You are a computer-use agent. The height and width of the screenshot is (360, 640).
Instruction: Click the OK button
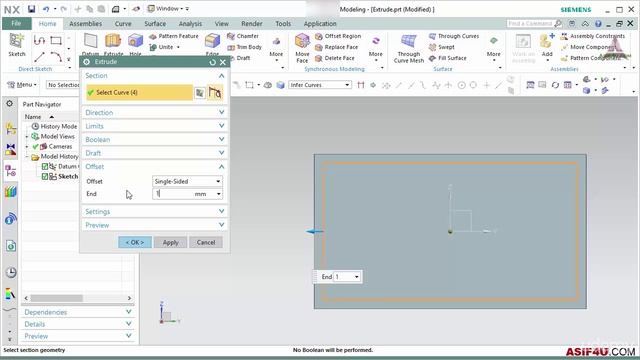pos(135,242)
